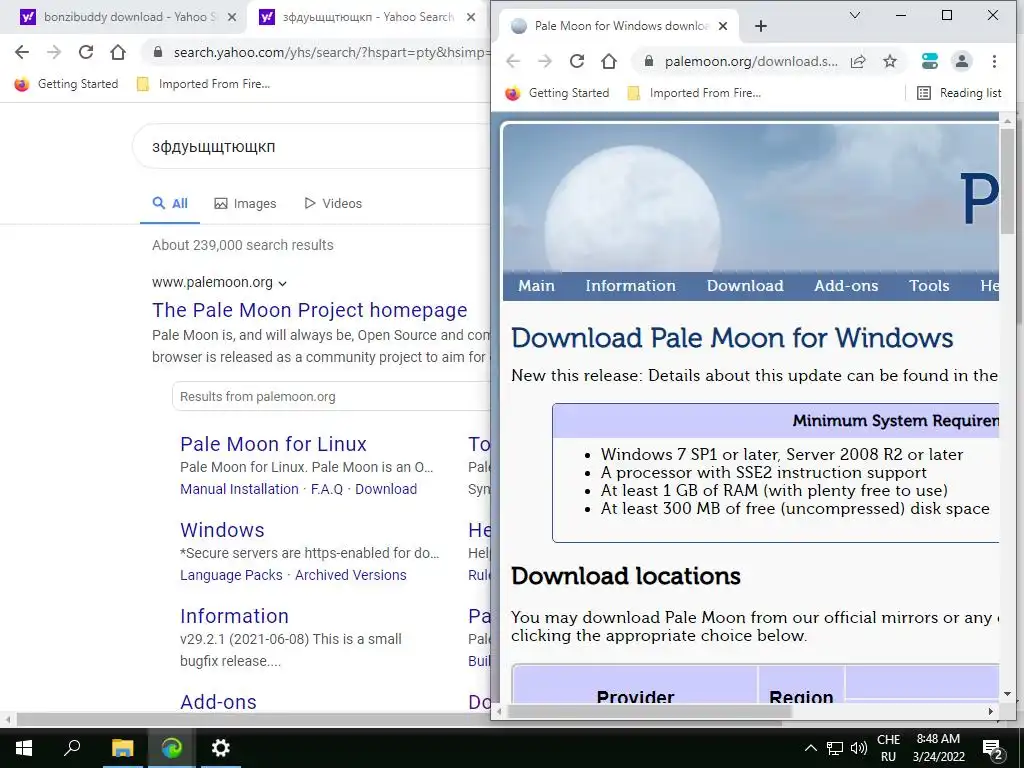Click the Results from palemoon.org search box

(x=331, y=396)
